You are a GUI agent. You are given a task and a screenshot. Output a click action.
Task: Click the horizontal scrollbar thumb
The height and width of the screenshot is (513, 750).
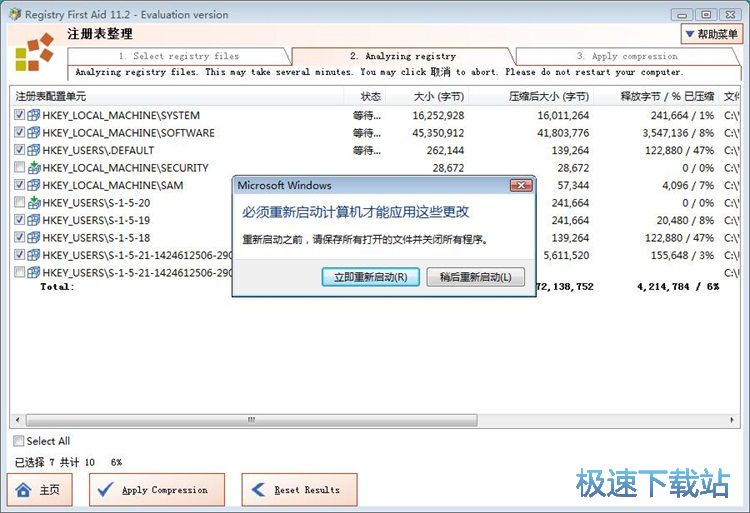tap(252, 420)
